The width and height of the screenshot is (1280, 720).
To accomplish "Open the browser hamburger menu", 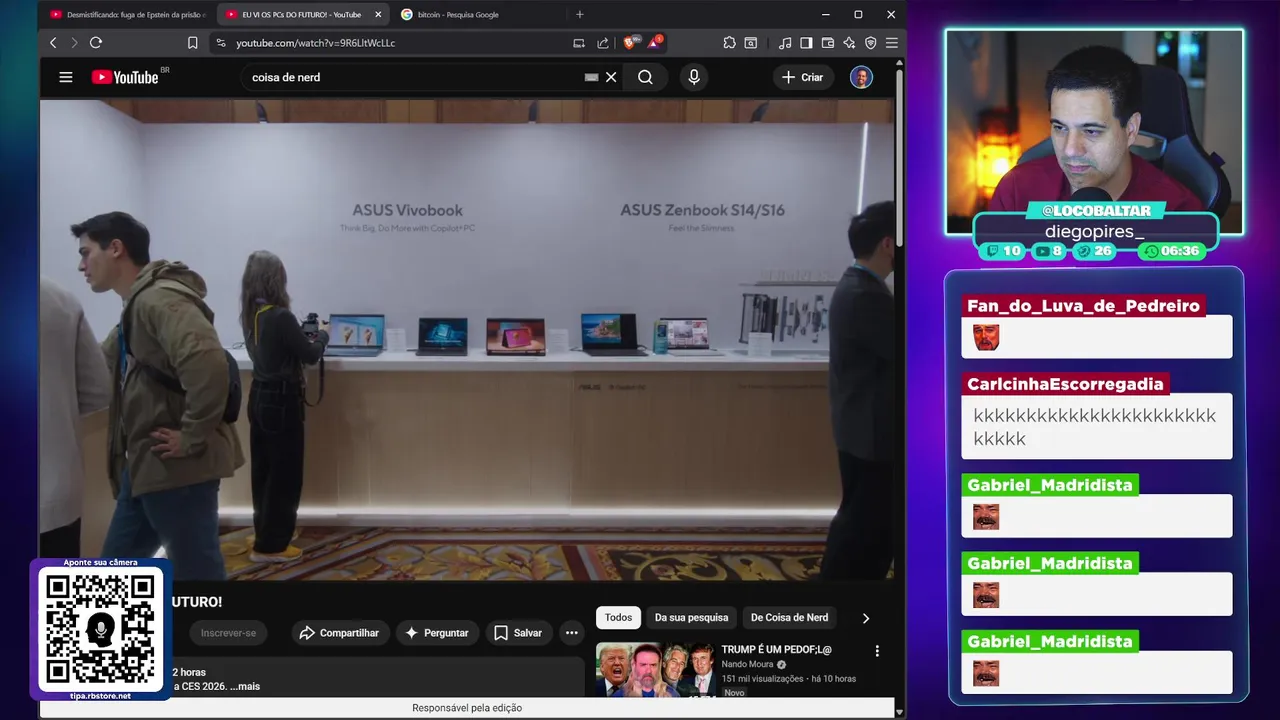I will 891,43.
